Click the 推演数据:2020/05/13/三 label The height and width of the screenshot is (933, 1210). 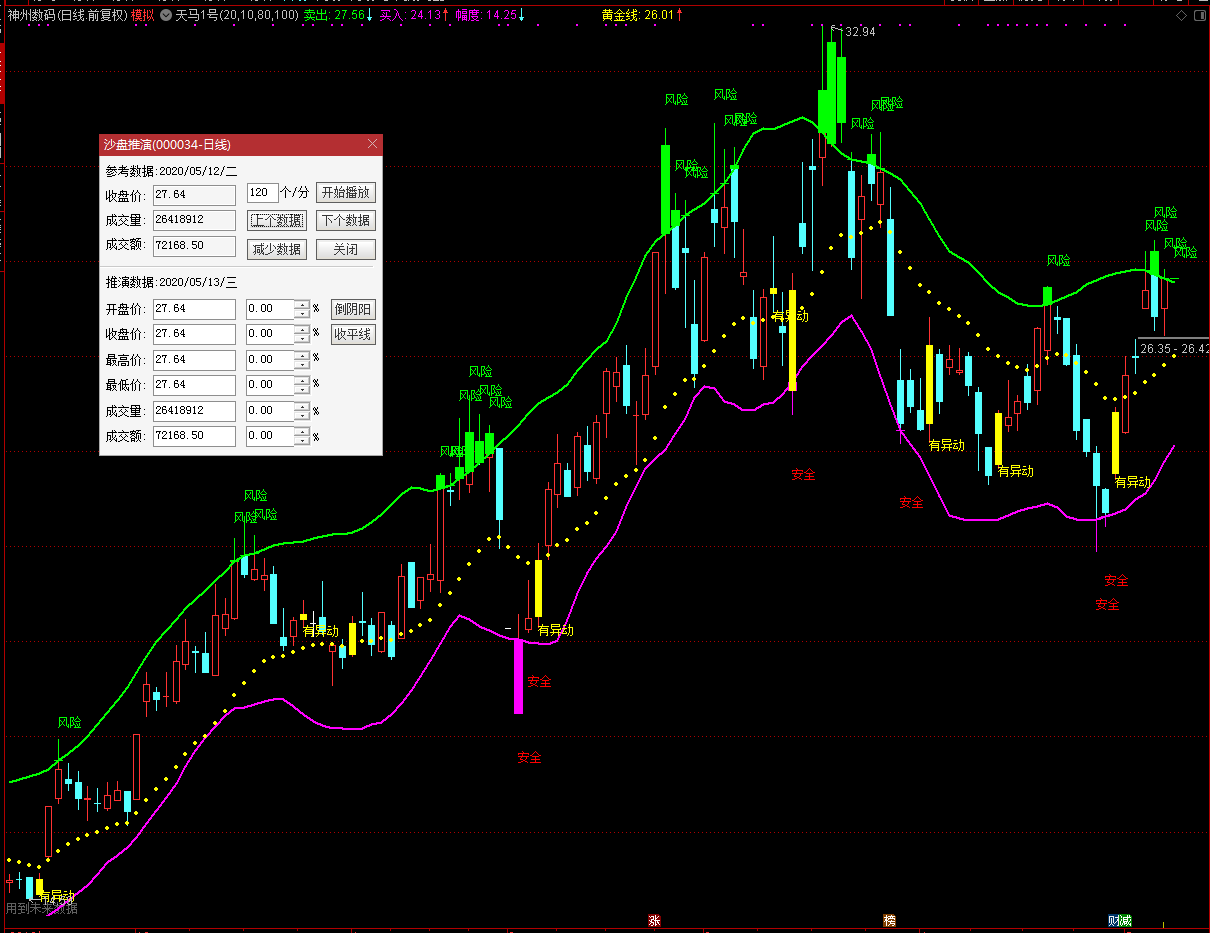pyautogui.click(x=171, y=283)
